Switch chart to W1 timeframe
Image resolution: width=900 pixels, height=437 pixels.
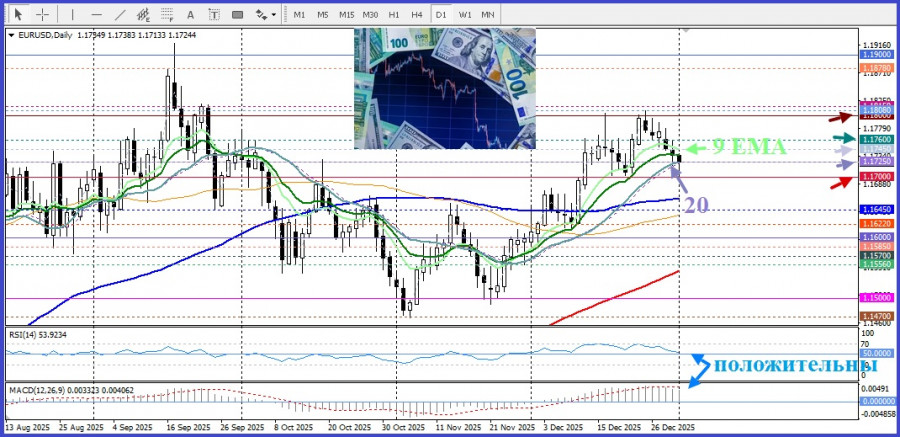click(x=465, y=14)
